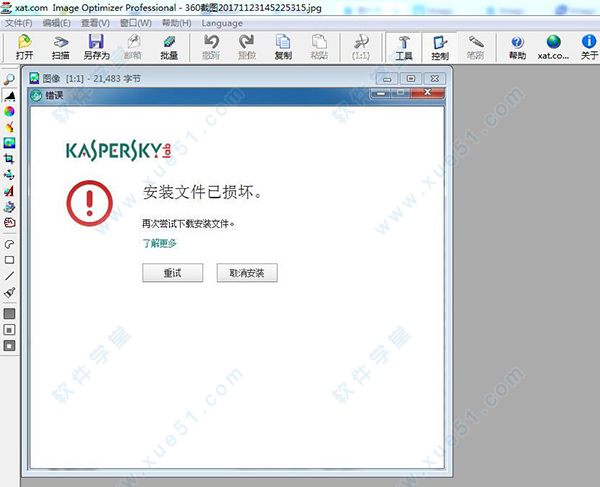Select the hand compress tool in sidebar

9,223
